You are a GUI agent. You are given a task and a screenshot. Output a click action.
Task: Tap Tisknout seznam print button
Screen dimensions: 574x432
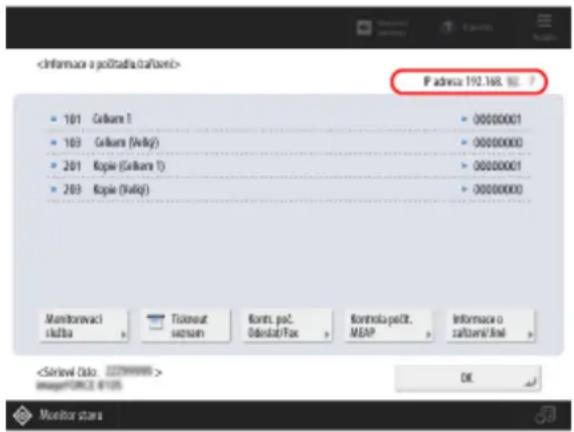(186, 326)
